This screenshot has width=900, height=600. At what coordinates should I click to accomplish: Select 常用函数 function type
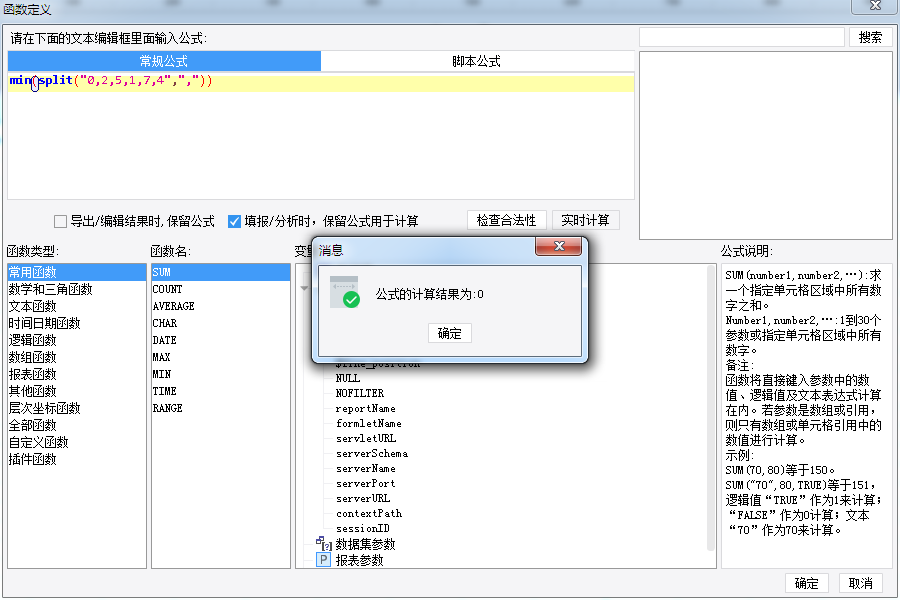77,272
